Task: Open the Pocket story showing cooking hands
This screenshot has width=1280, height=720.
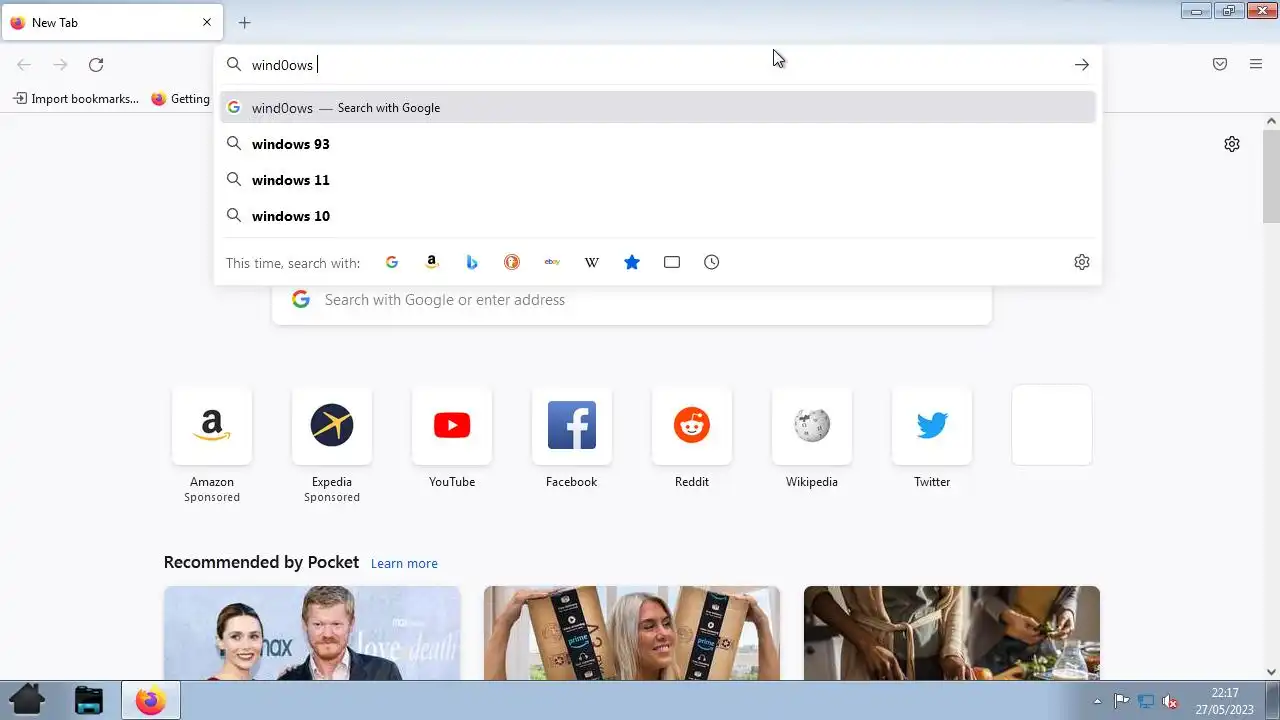Action: pos(952,633)
